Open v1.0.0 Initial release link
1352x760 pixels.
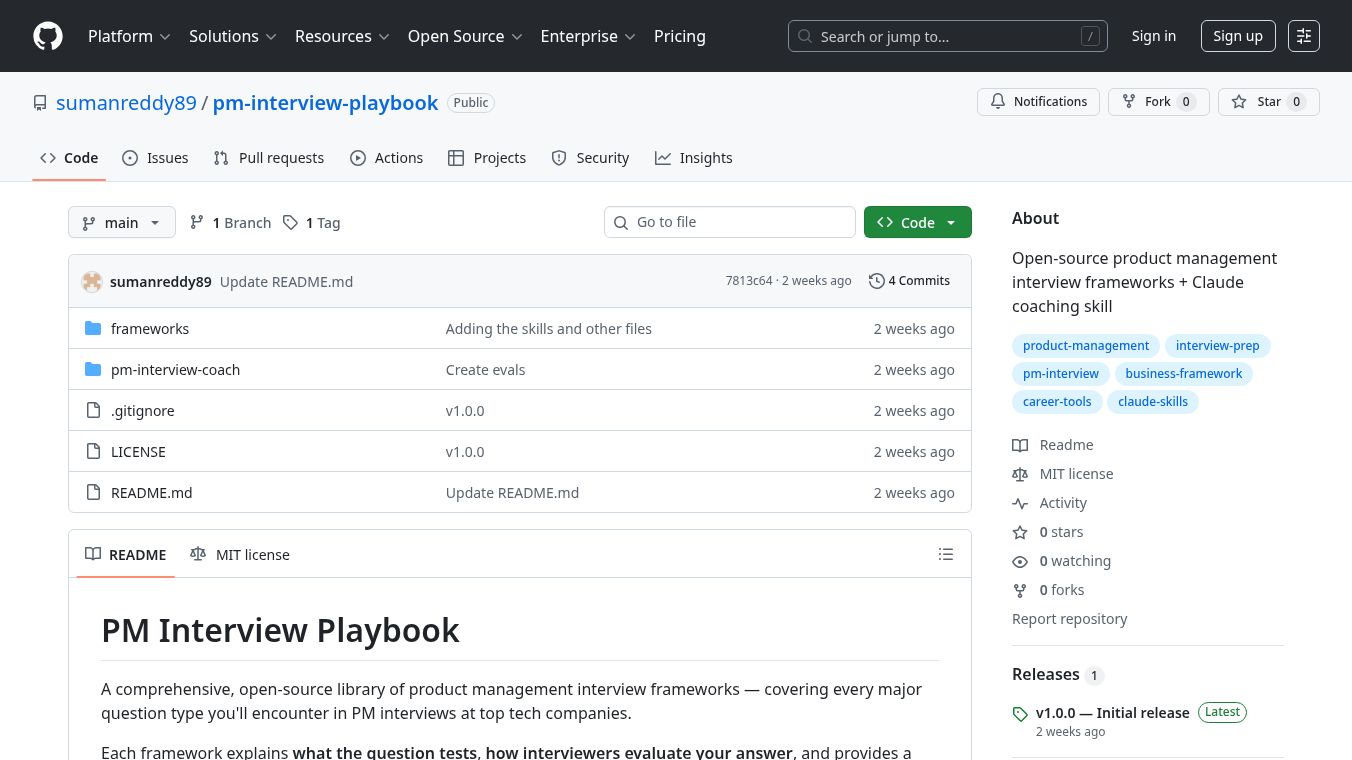point(1112,713)
